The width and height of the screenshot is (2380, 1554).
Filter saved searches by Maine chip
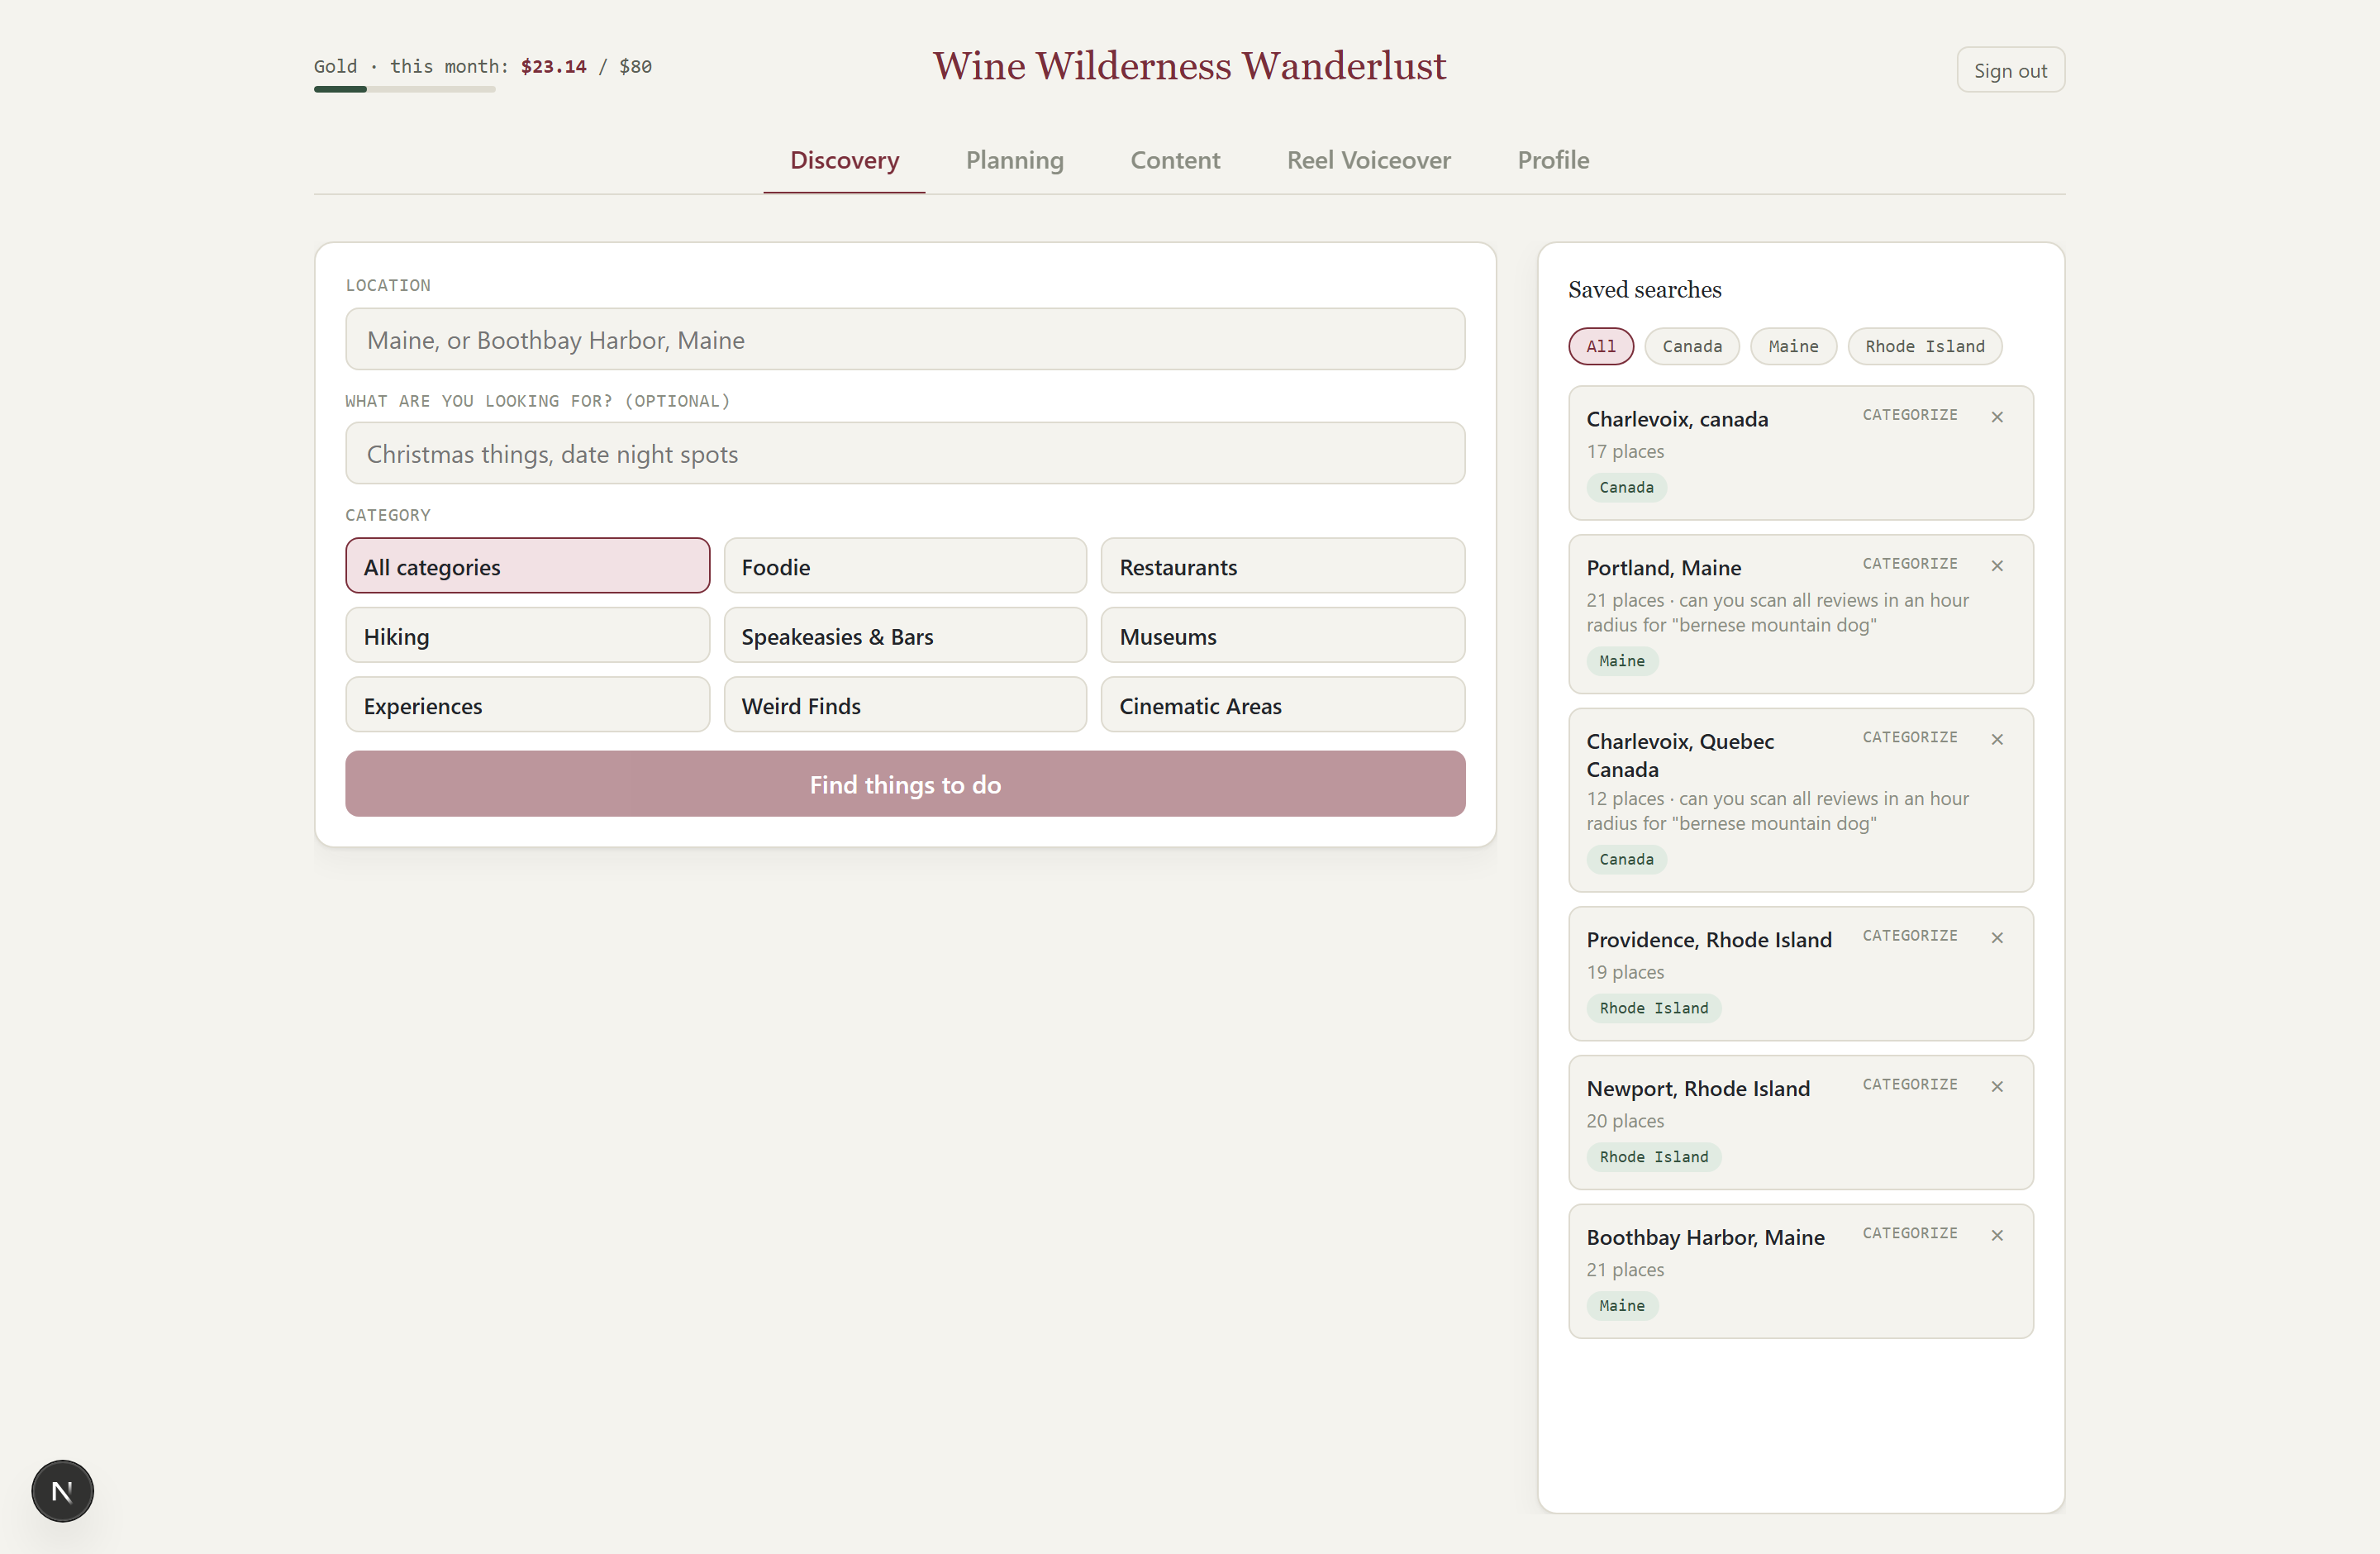(1793, 346)
